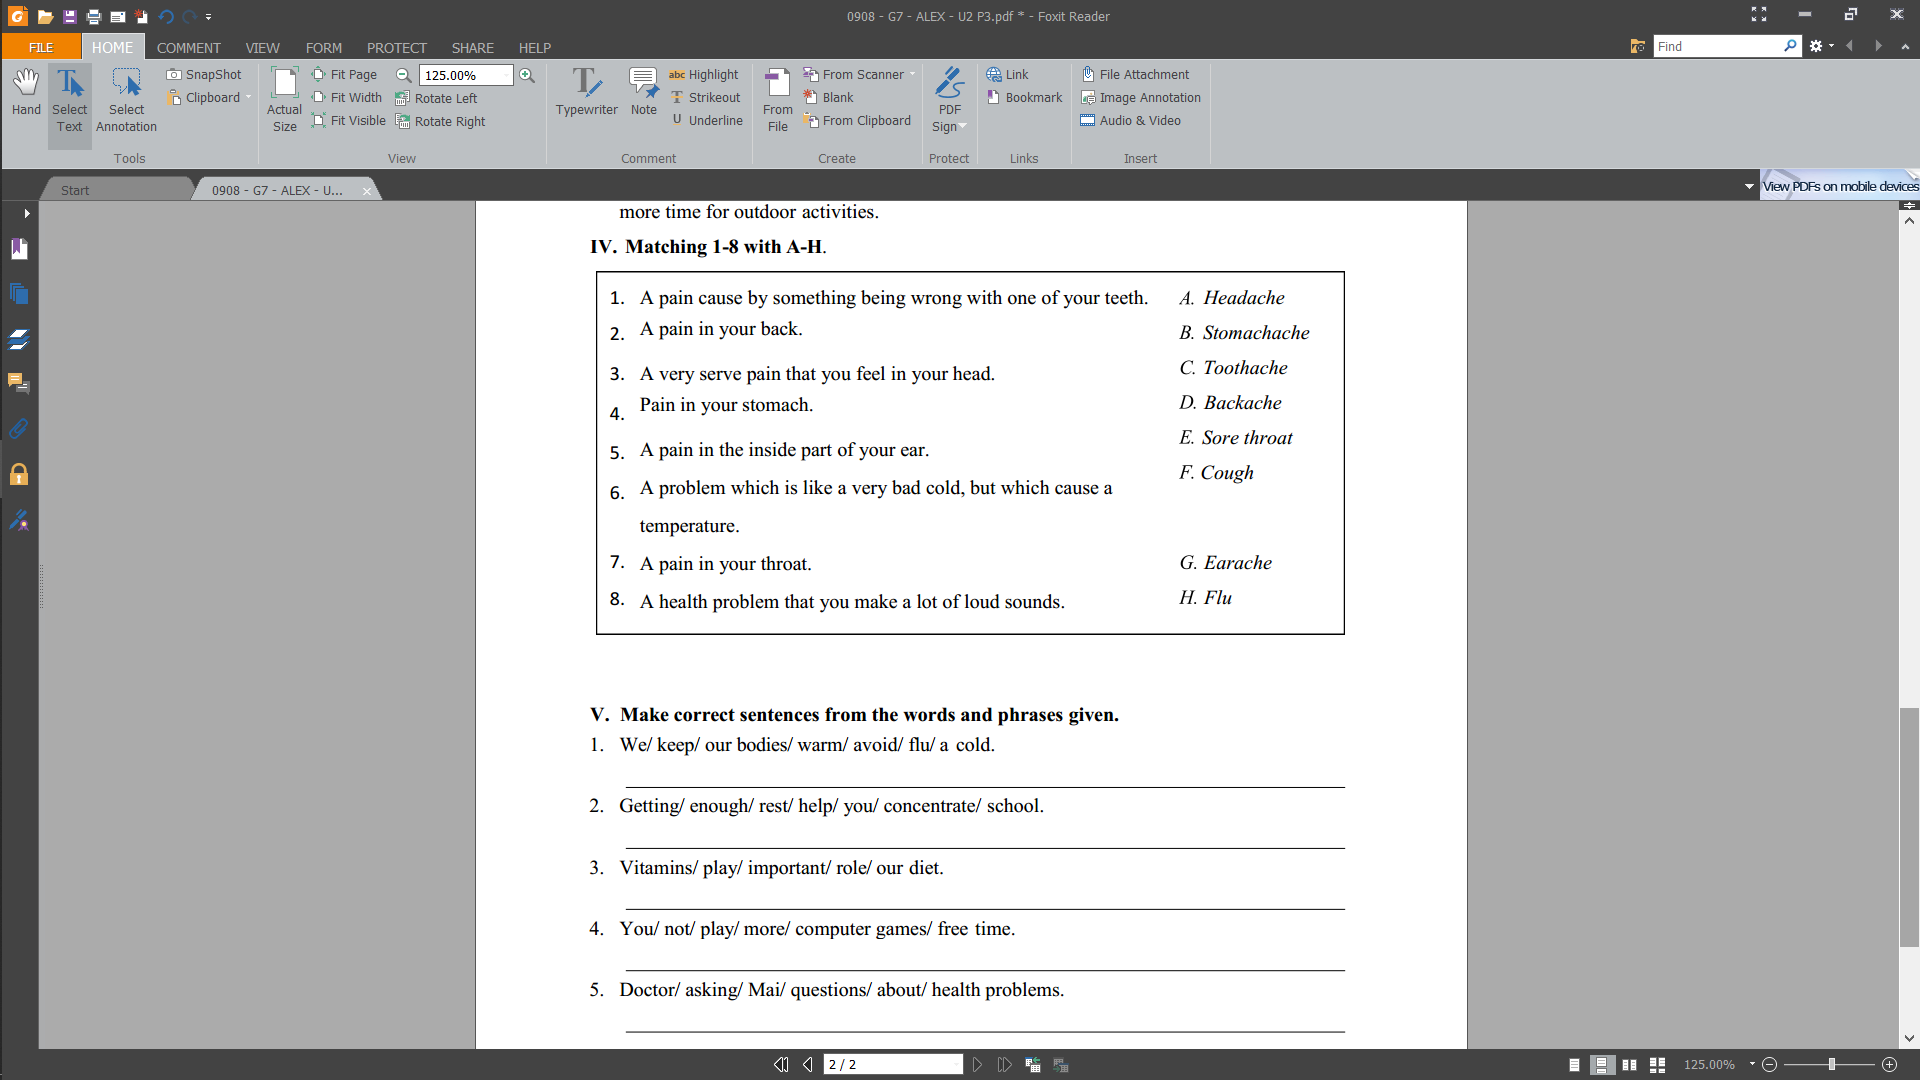Insert an Image Annotation
This screenshot has height=1080, width=1920.
[x=1141, y=97]
